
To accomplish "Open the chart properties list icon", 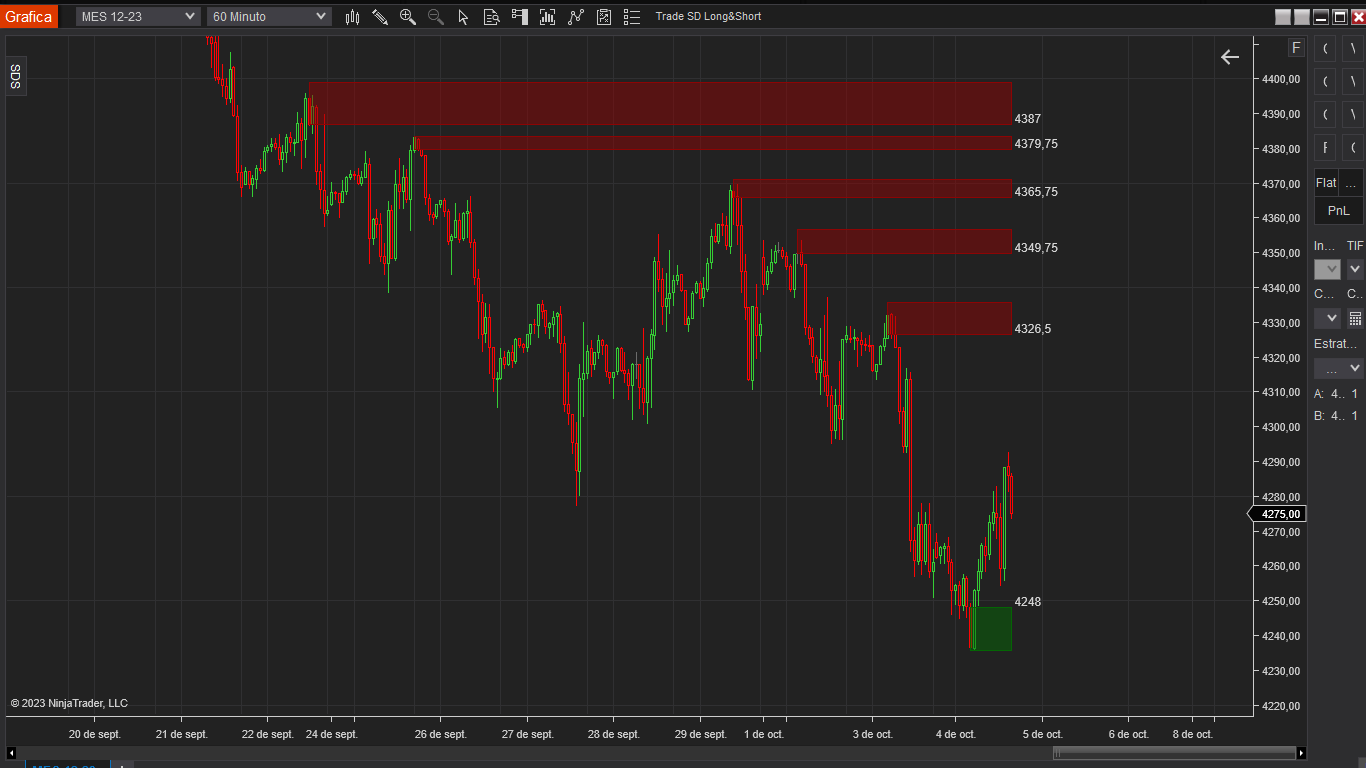I will point(631,16).
